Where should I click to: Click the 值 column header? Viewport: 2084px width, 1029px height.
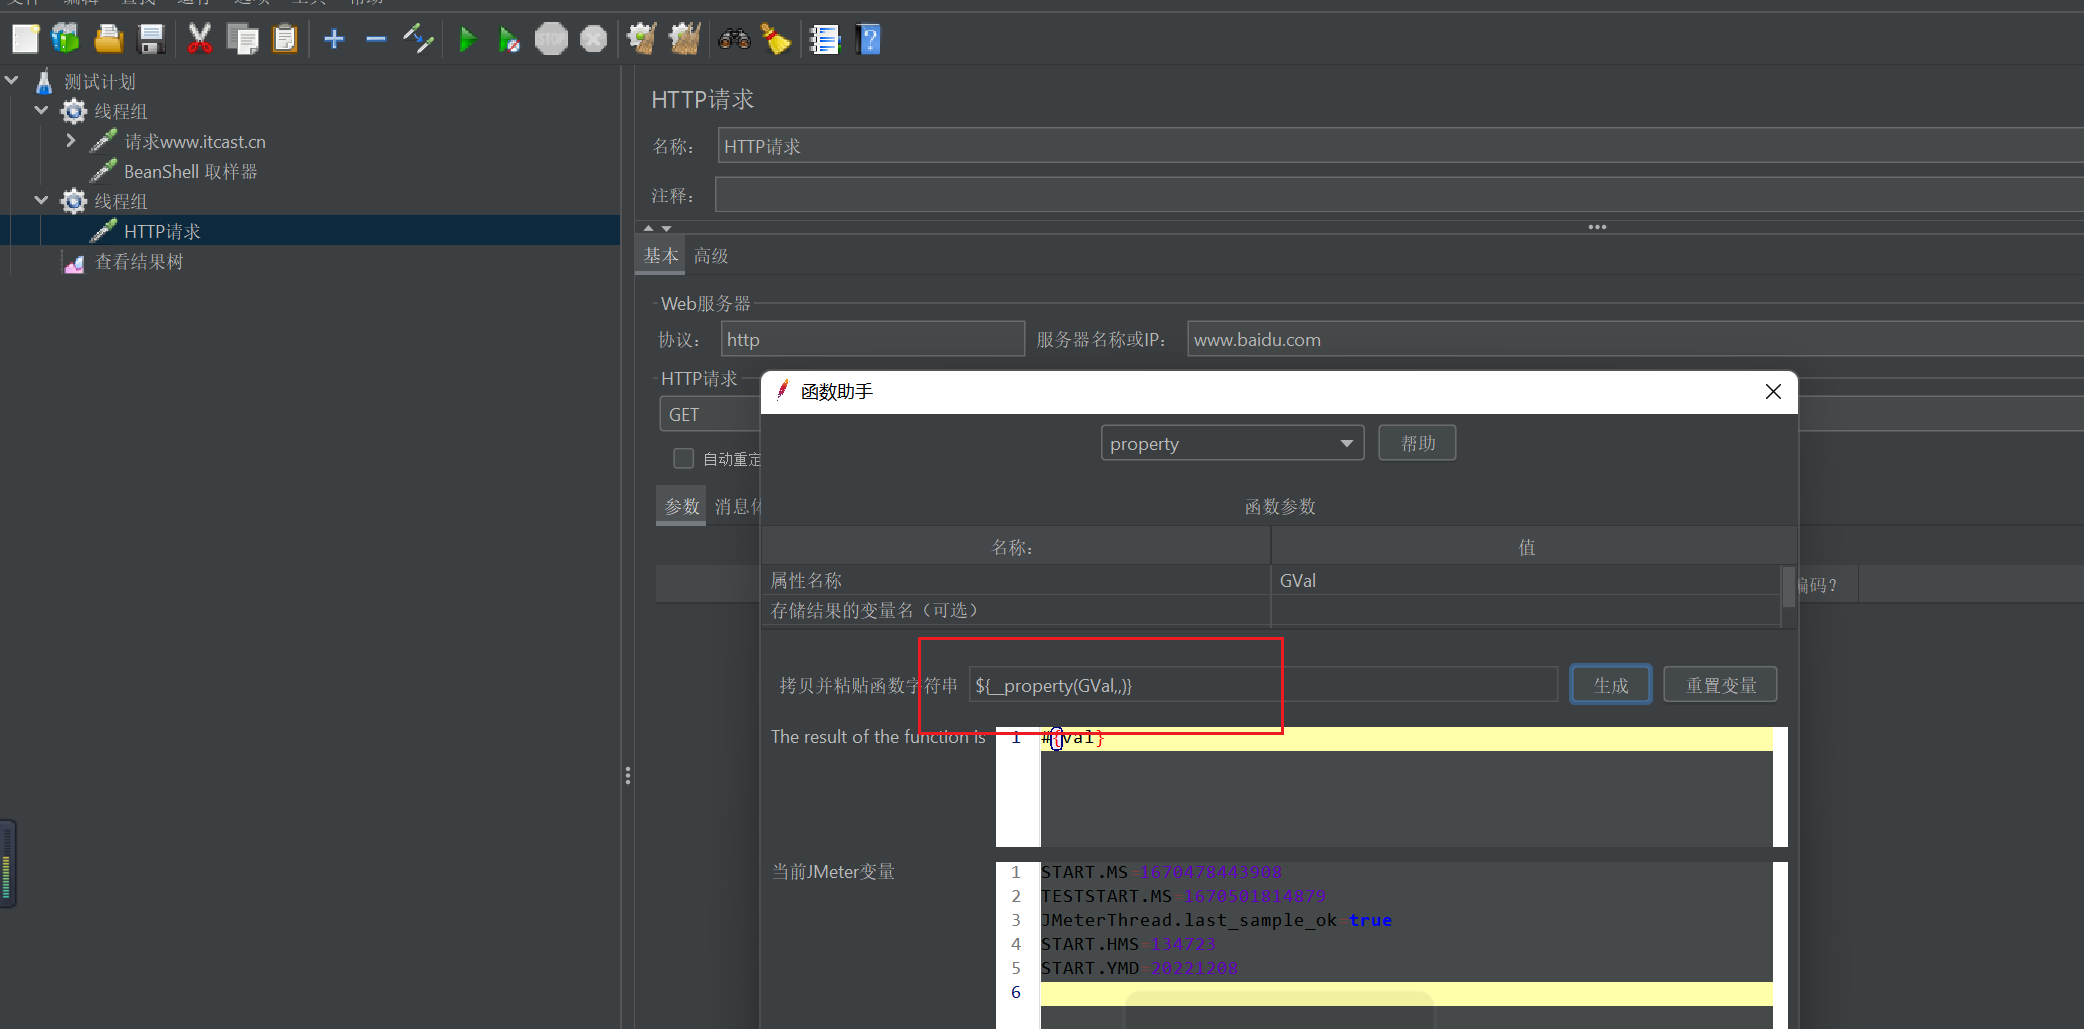(x=1526, y=547)
